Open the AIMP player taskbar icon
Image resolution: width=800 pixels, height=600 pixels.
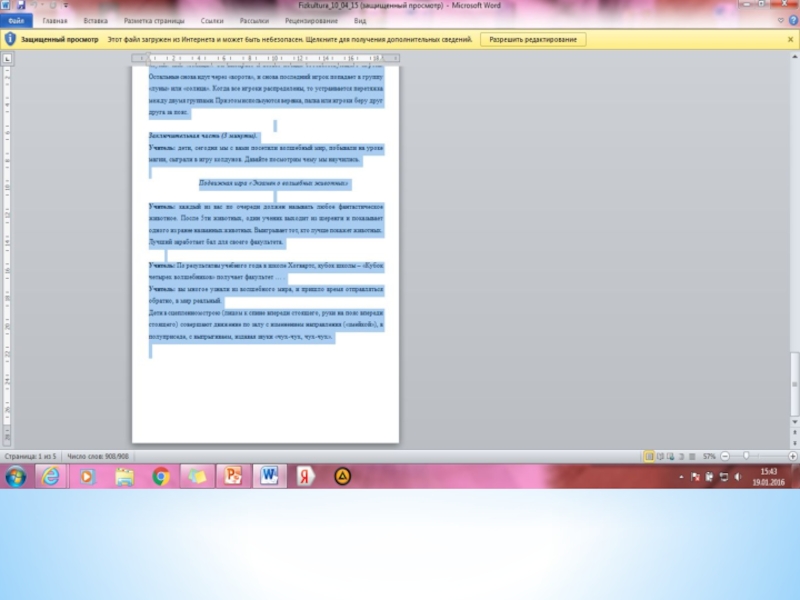[x=342, y=477]
